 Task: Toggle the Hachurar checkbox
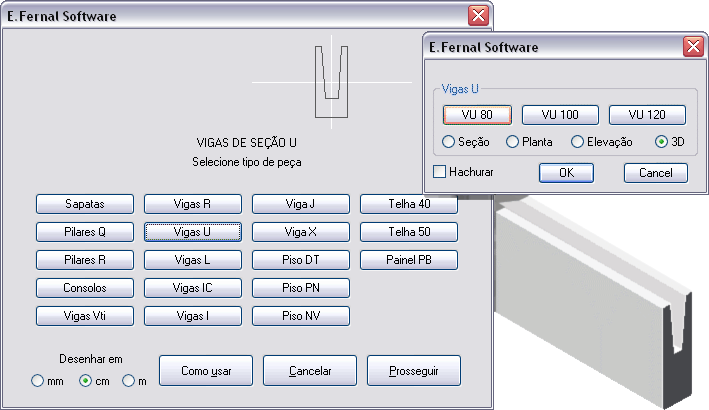pos(440,171)
